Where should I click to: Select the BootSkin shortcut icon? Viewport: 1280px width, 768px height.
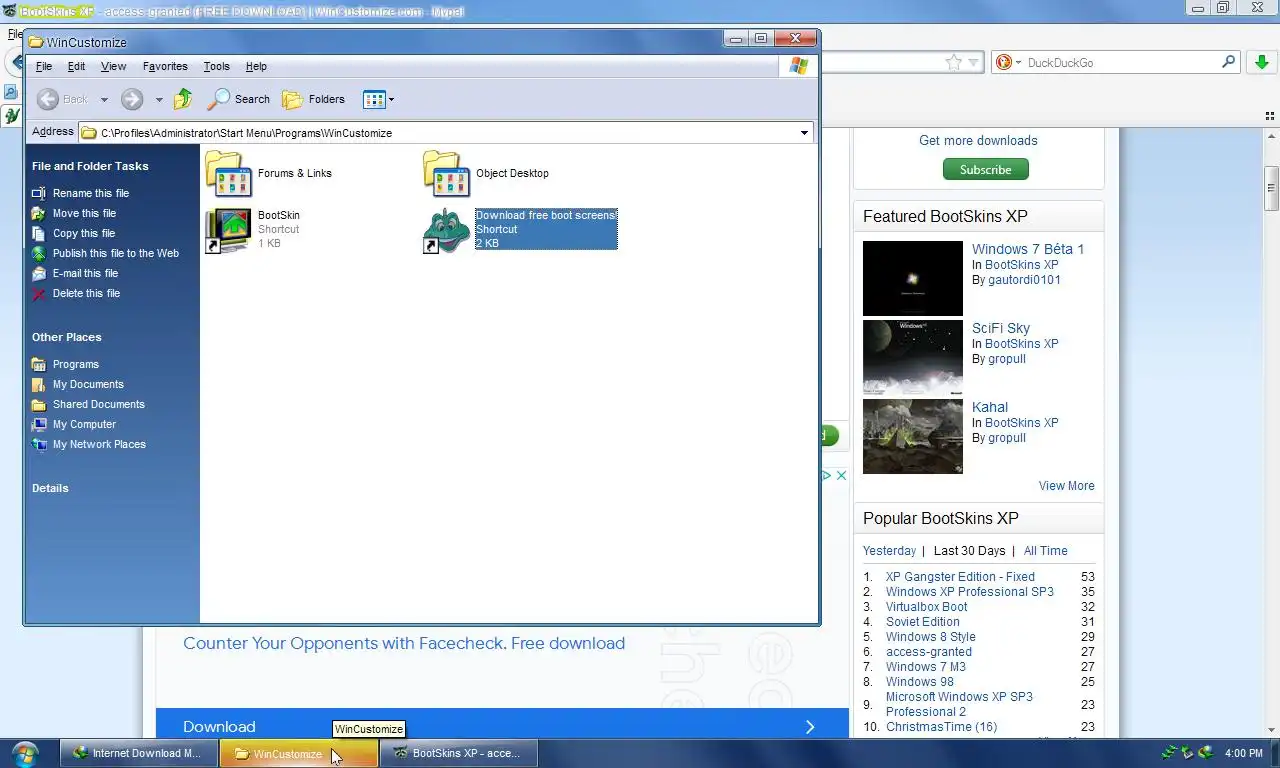pos(228,230)
